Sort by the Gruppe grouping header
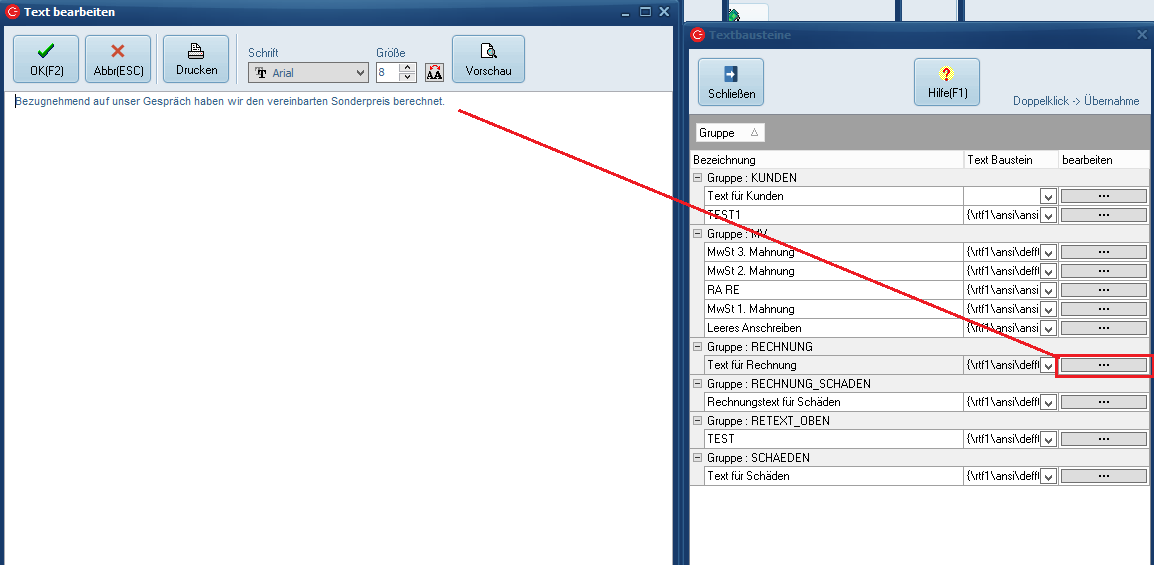This screenshot has width=1154, height=565. coord(729,133)
